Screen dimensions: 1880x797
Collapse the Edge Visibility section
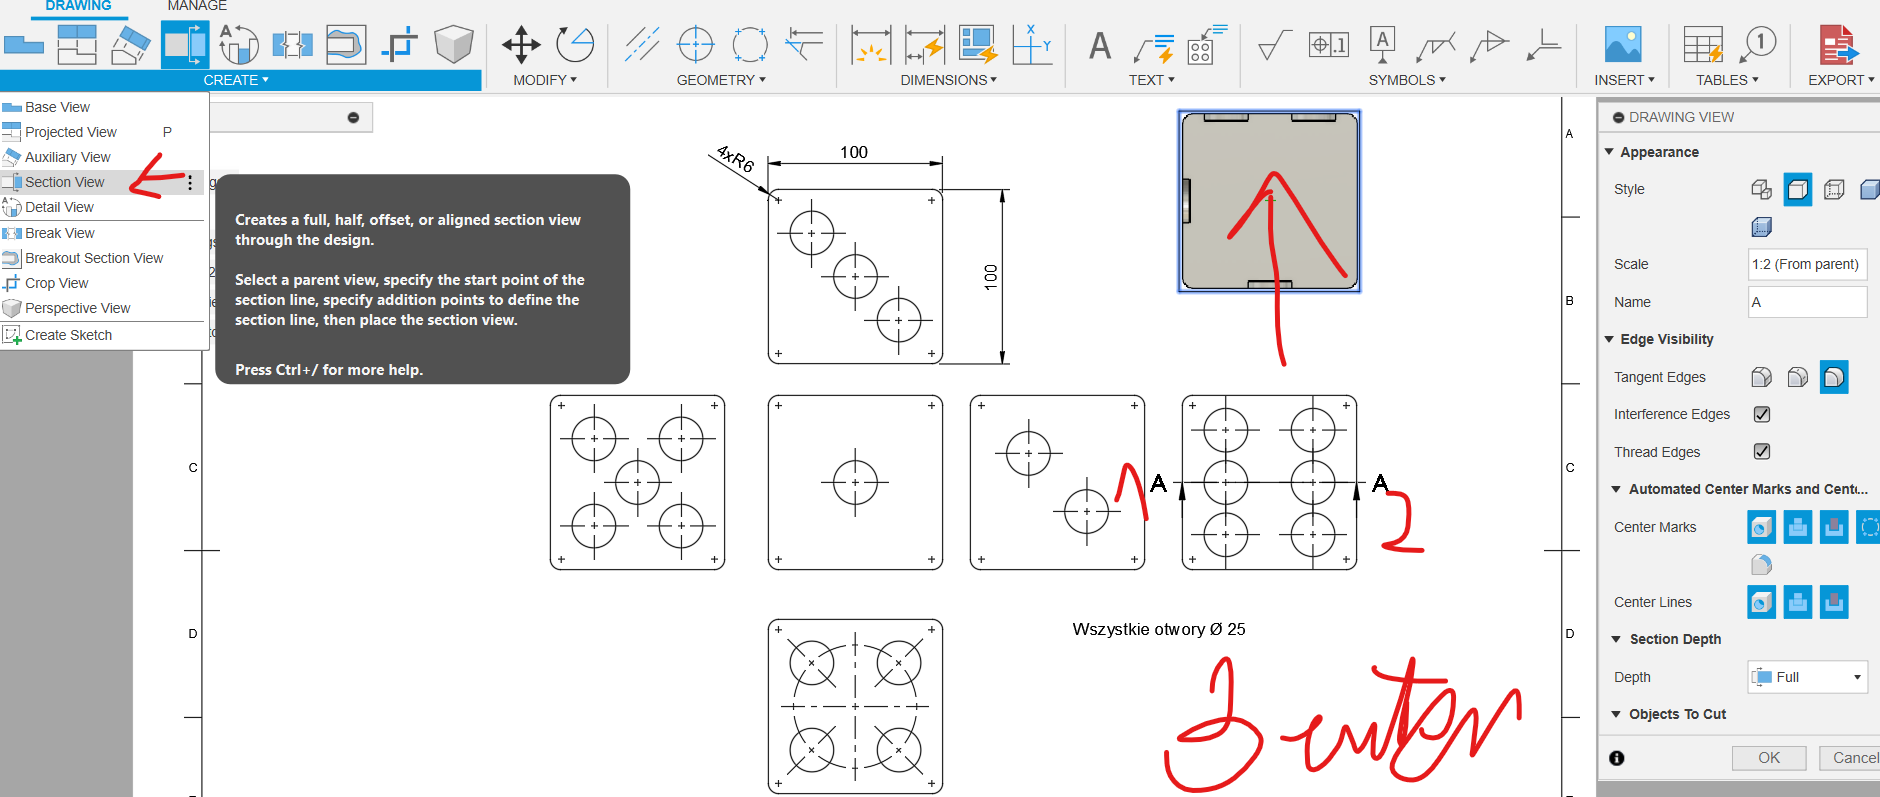pos(1609,340)
